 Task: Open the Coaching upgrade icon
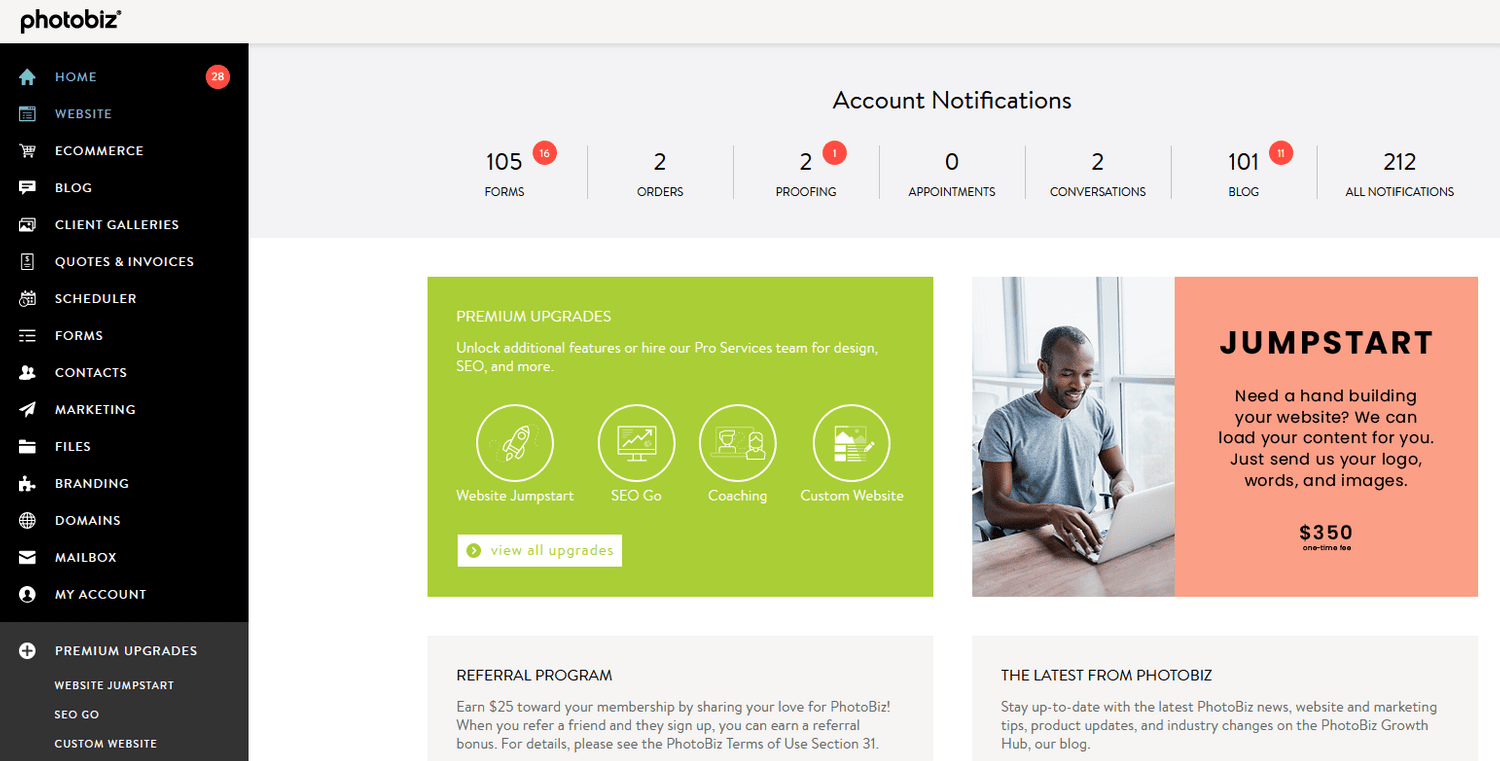[x=738, y=442]
